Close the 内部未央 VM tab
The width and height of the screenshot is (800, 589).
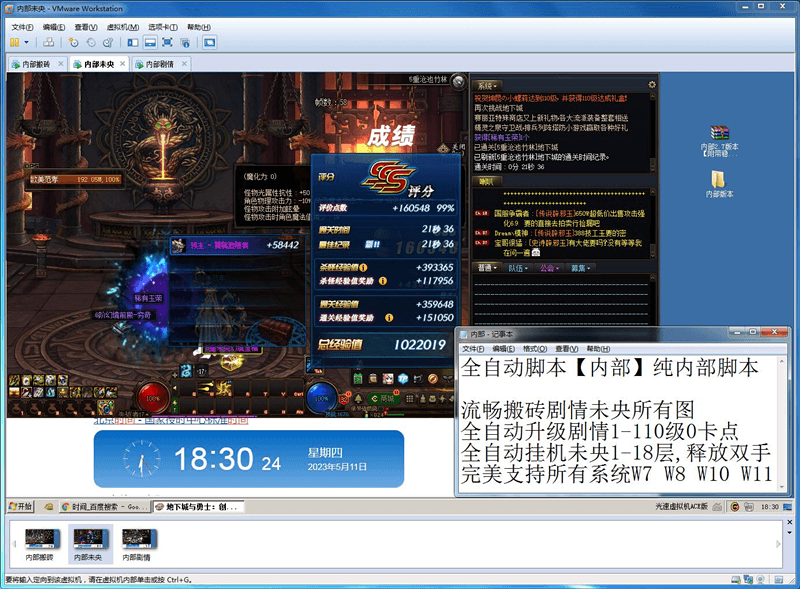[x=122, y=64]
